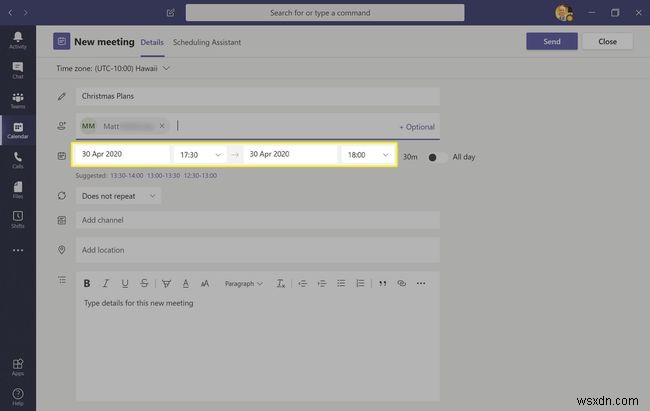The height and width of the screenshot is (411, 650).
Task: Open font size option
Action: [205, 283]
